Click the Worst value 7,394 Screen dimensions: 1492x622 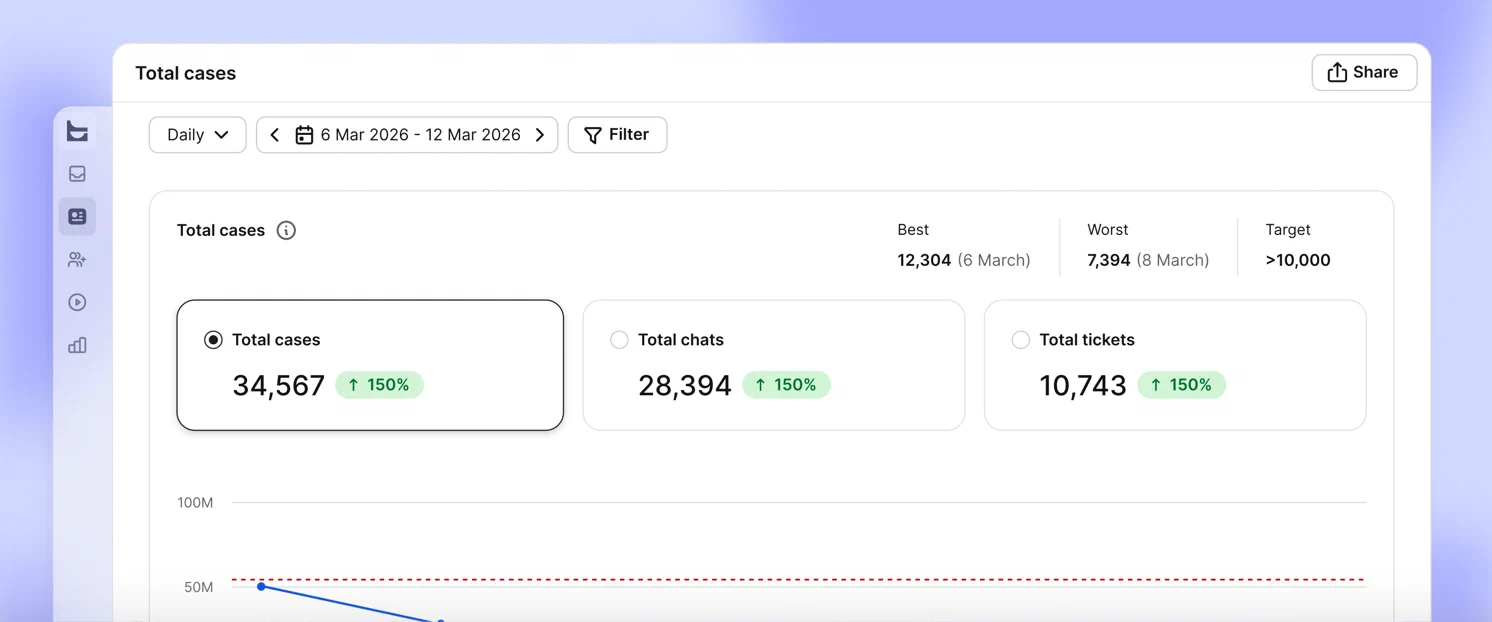click(x=1109, y=260)
